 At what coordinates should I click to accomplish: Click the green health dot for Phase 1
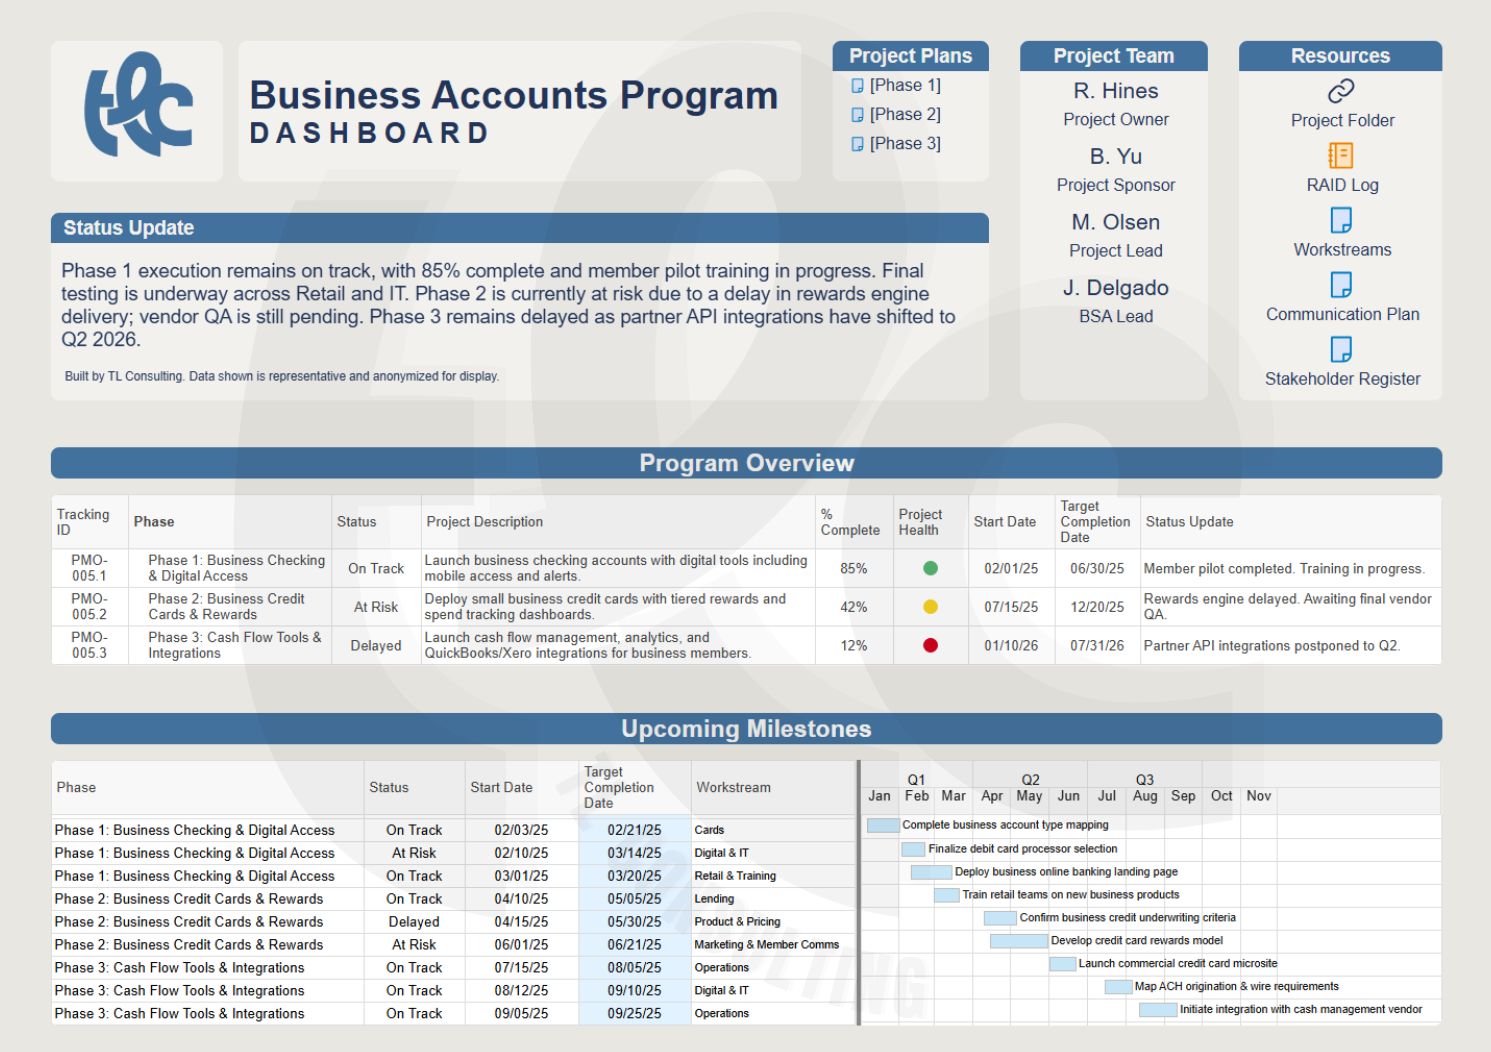tap(930, 568)
